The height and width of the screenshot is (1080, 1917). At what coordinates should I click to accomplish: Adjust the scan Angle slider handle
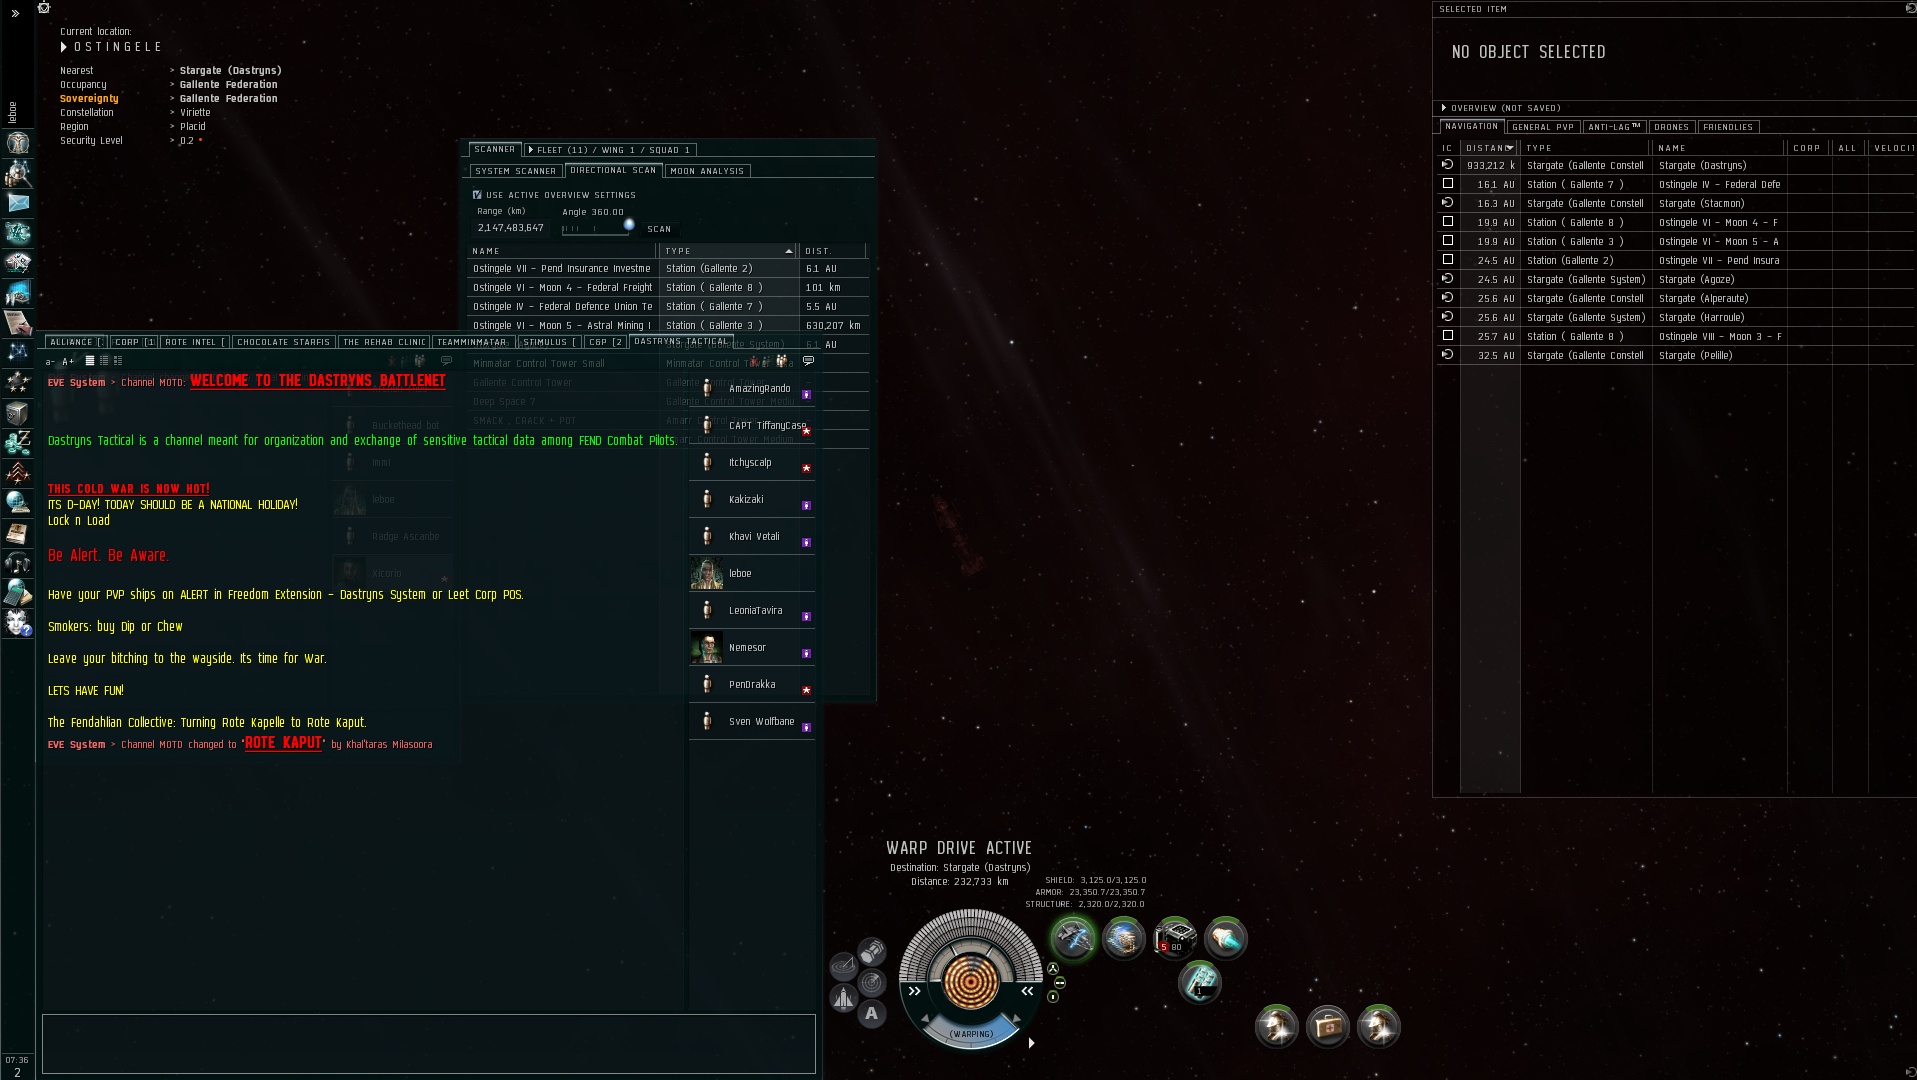coord(629,225)
